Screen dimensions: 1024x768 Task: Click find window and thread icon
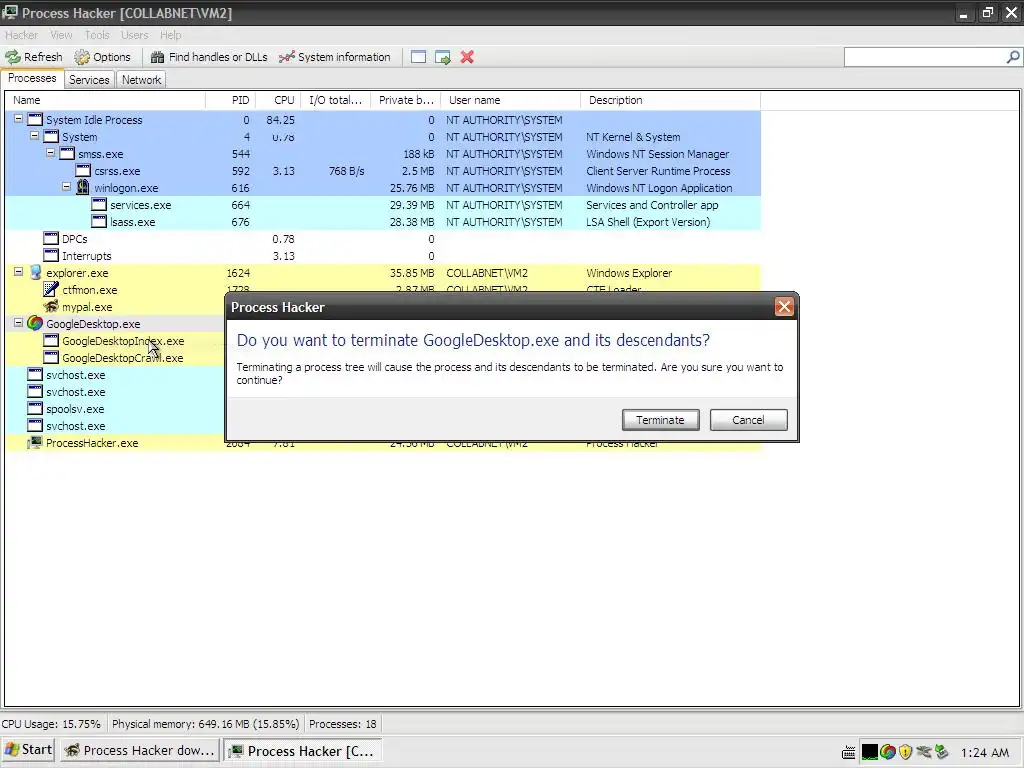coord(443,57)
